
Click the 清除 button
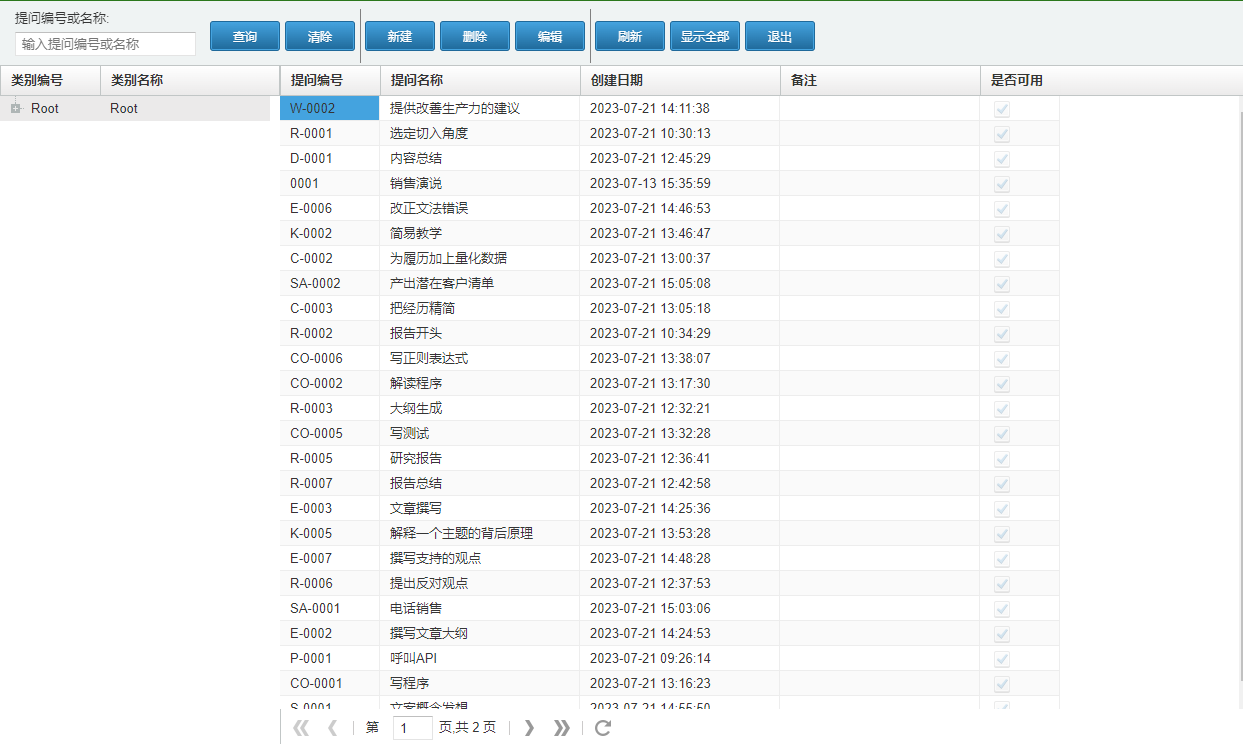point(320,36)
